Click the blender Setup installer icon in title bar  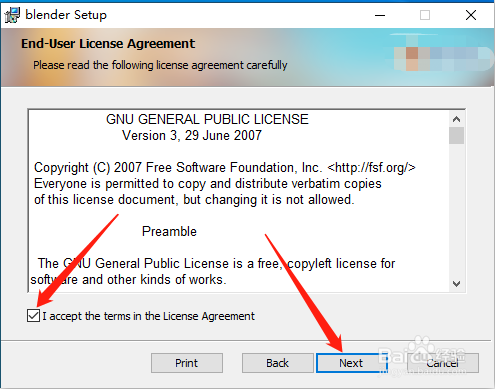pos(12,15)
